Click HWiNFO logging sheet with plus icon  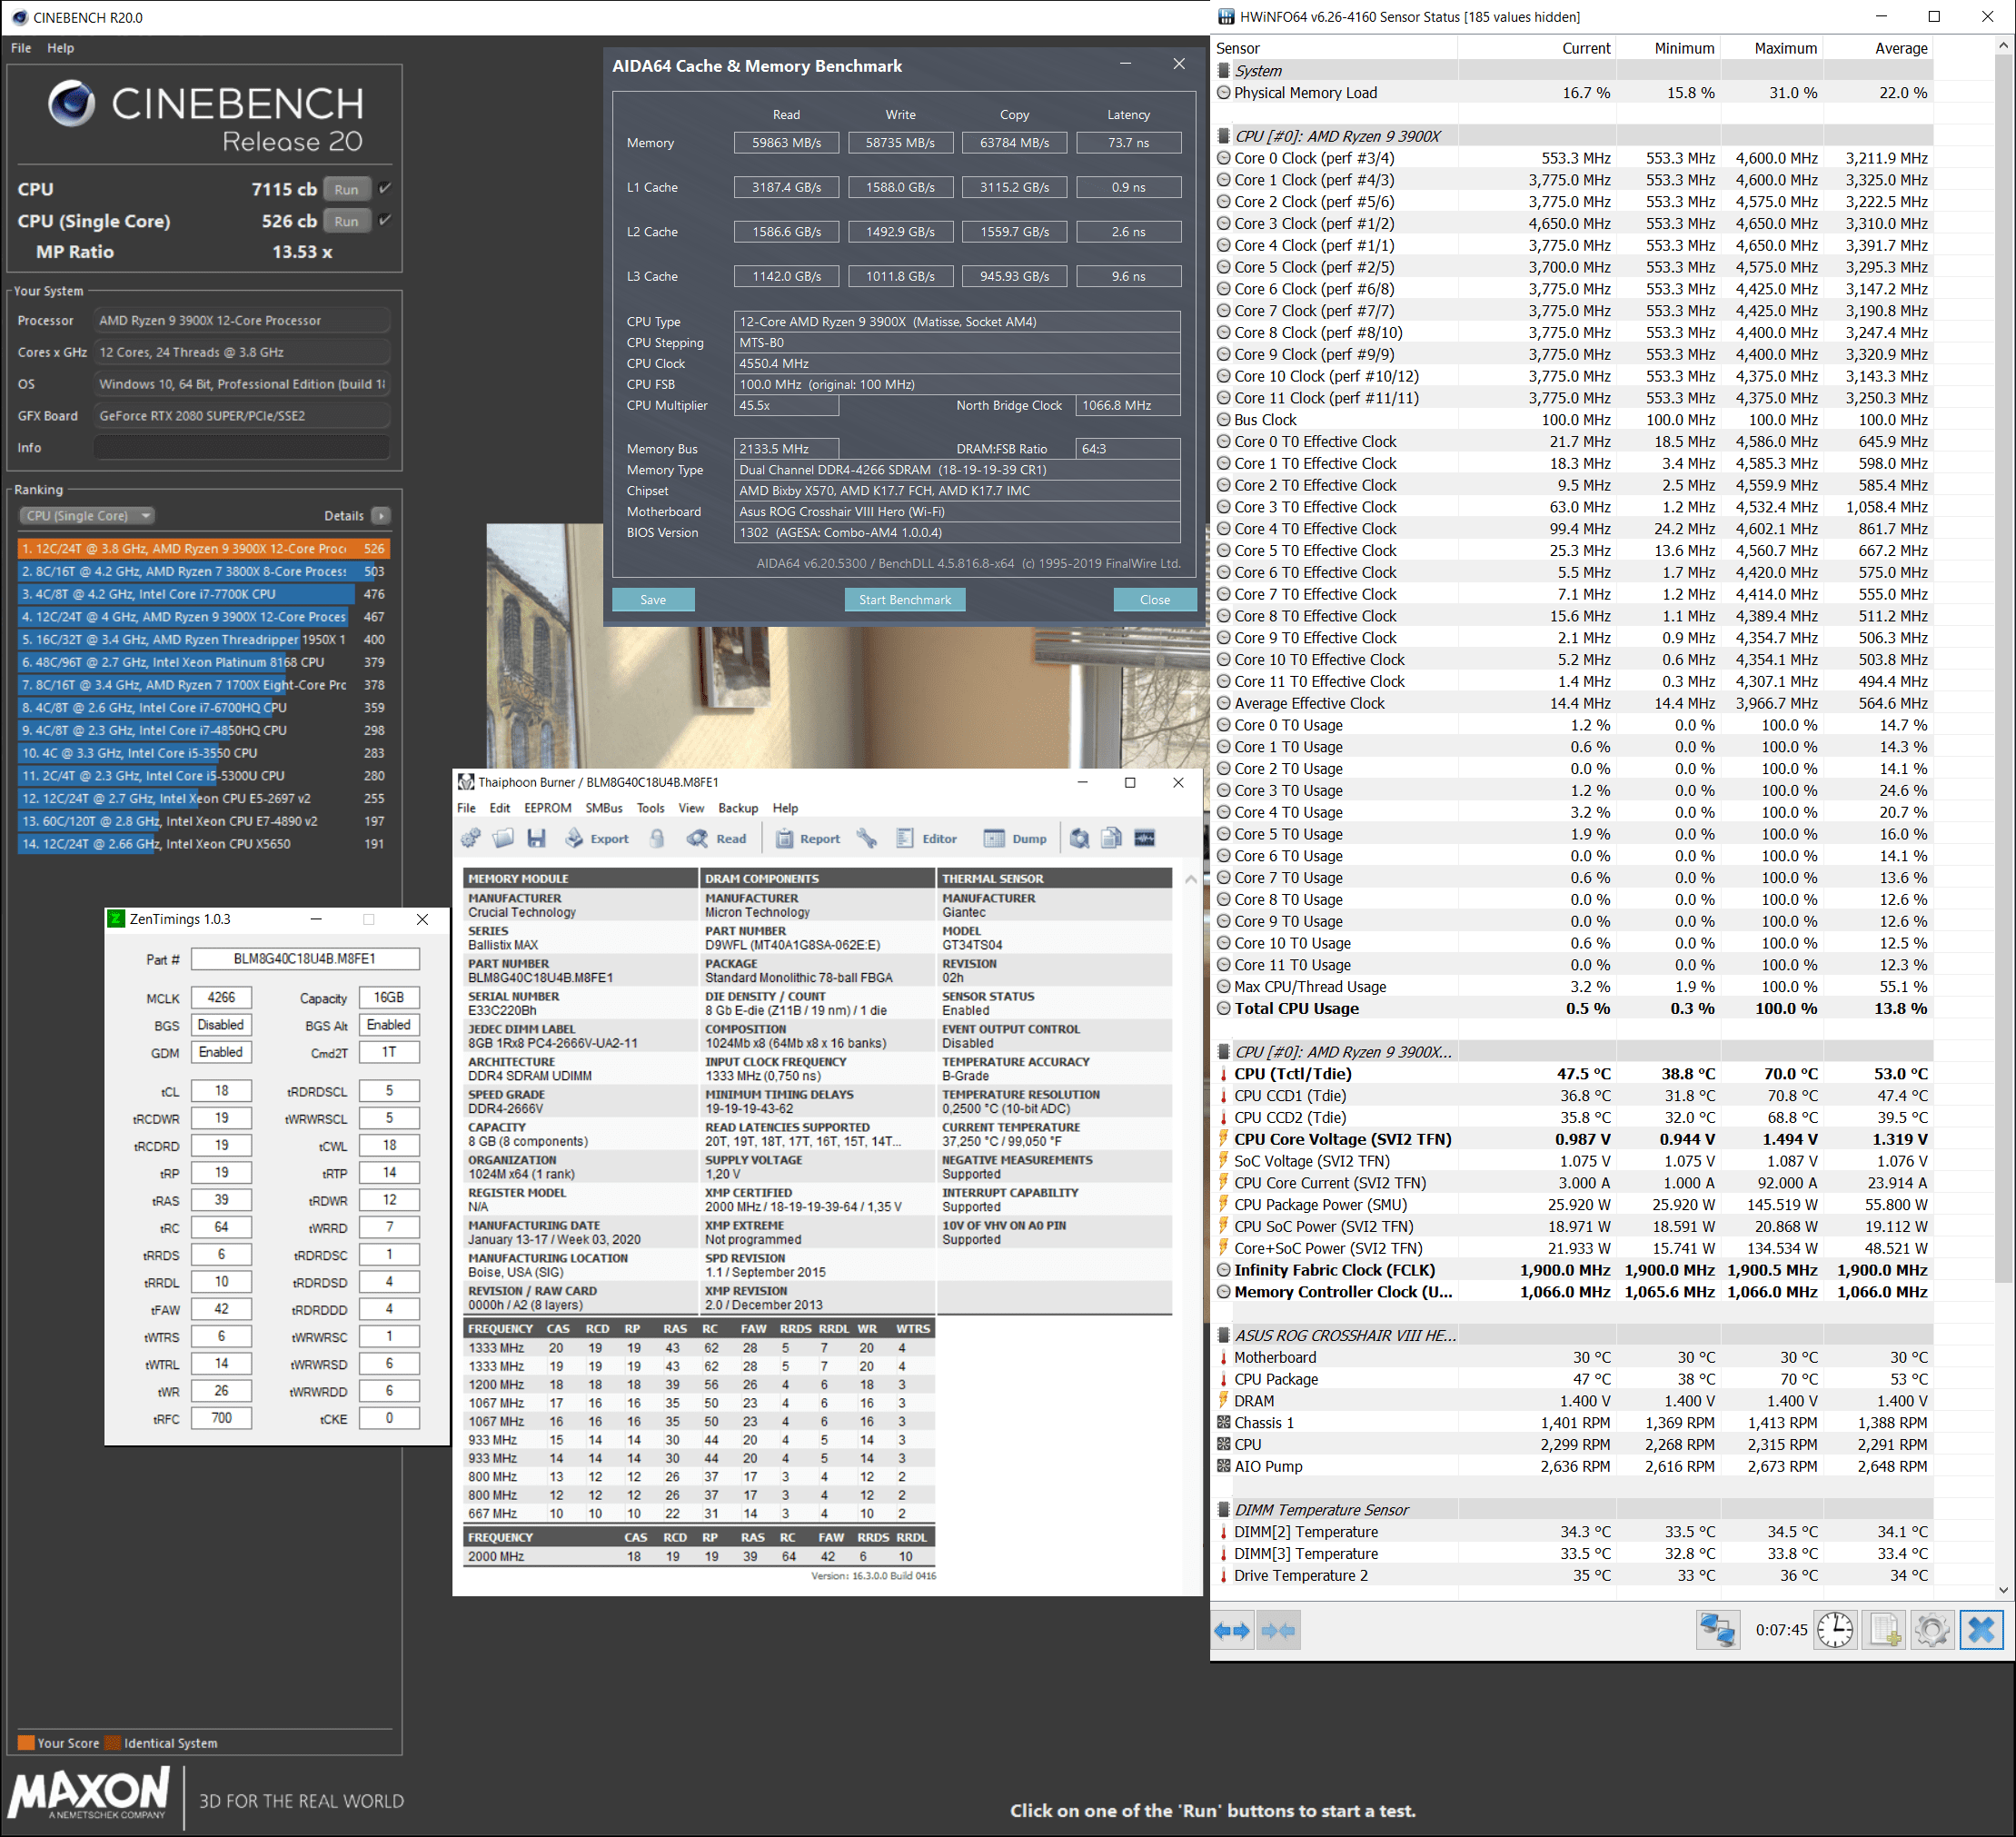1885,1630
